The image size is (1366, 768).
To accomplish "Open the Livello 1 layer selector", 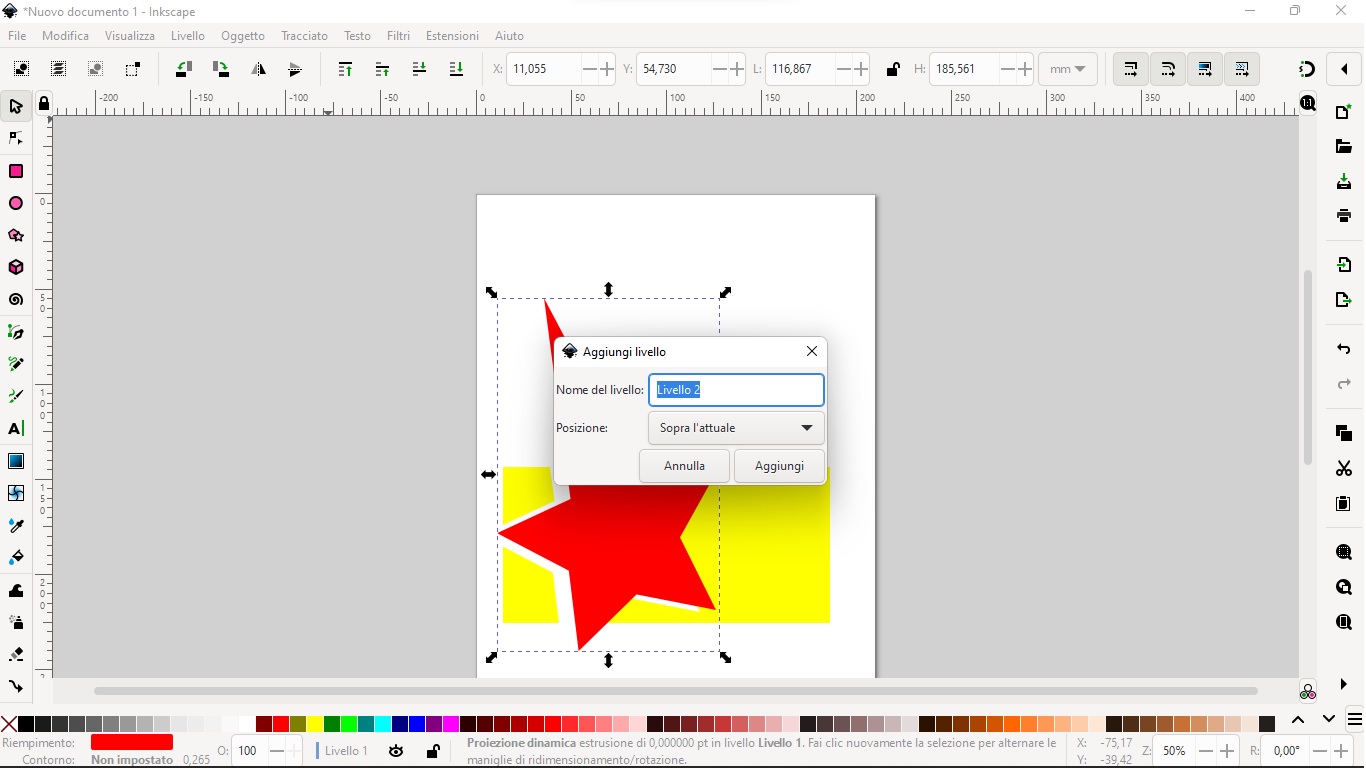I will click(345, 751).
